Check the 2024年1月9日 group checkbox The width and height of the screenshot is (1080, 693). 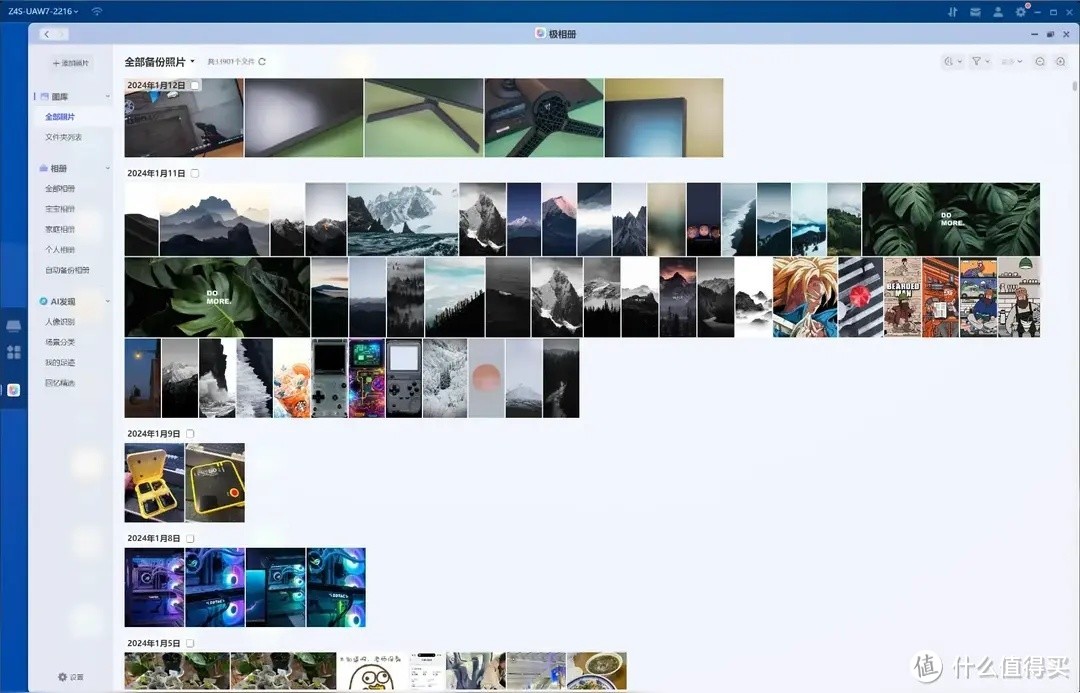190,434
